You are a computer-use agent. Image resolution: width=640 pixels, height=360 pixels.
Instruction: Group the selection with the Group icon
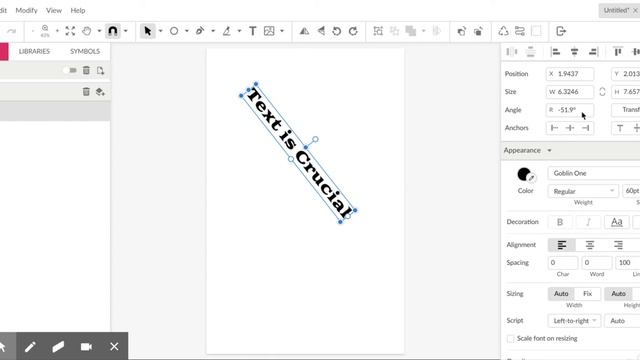pyautogui.click(x=378, y=31)
